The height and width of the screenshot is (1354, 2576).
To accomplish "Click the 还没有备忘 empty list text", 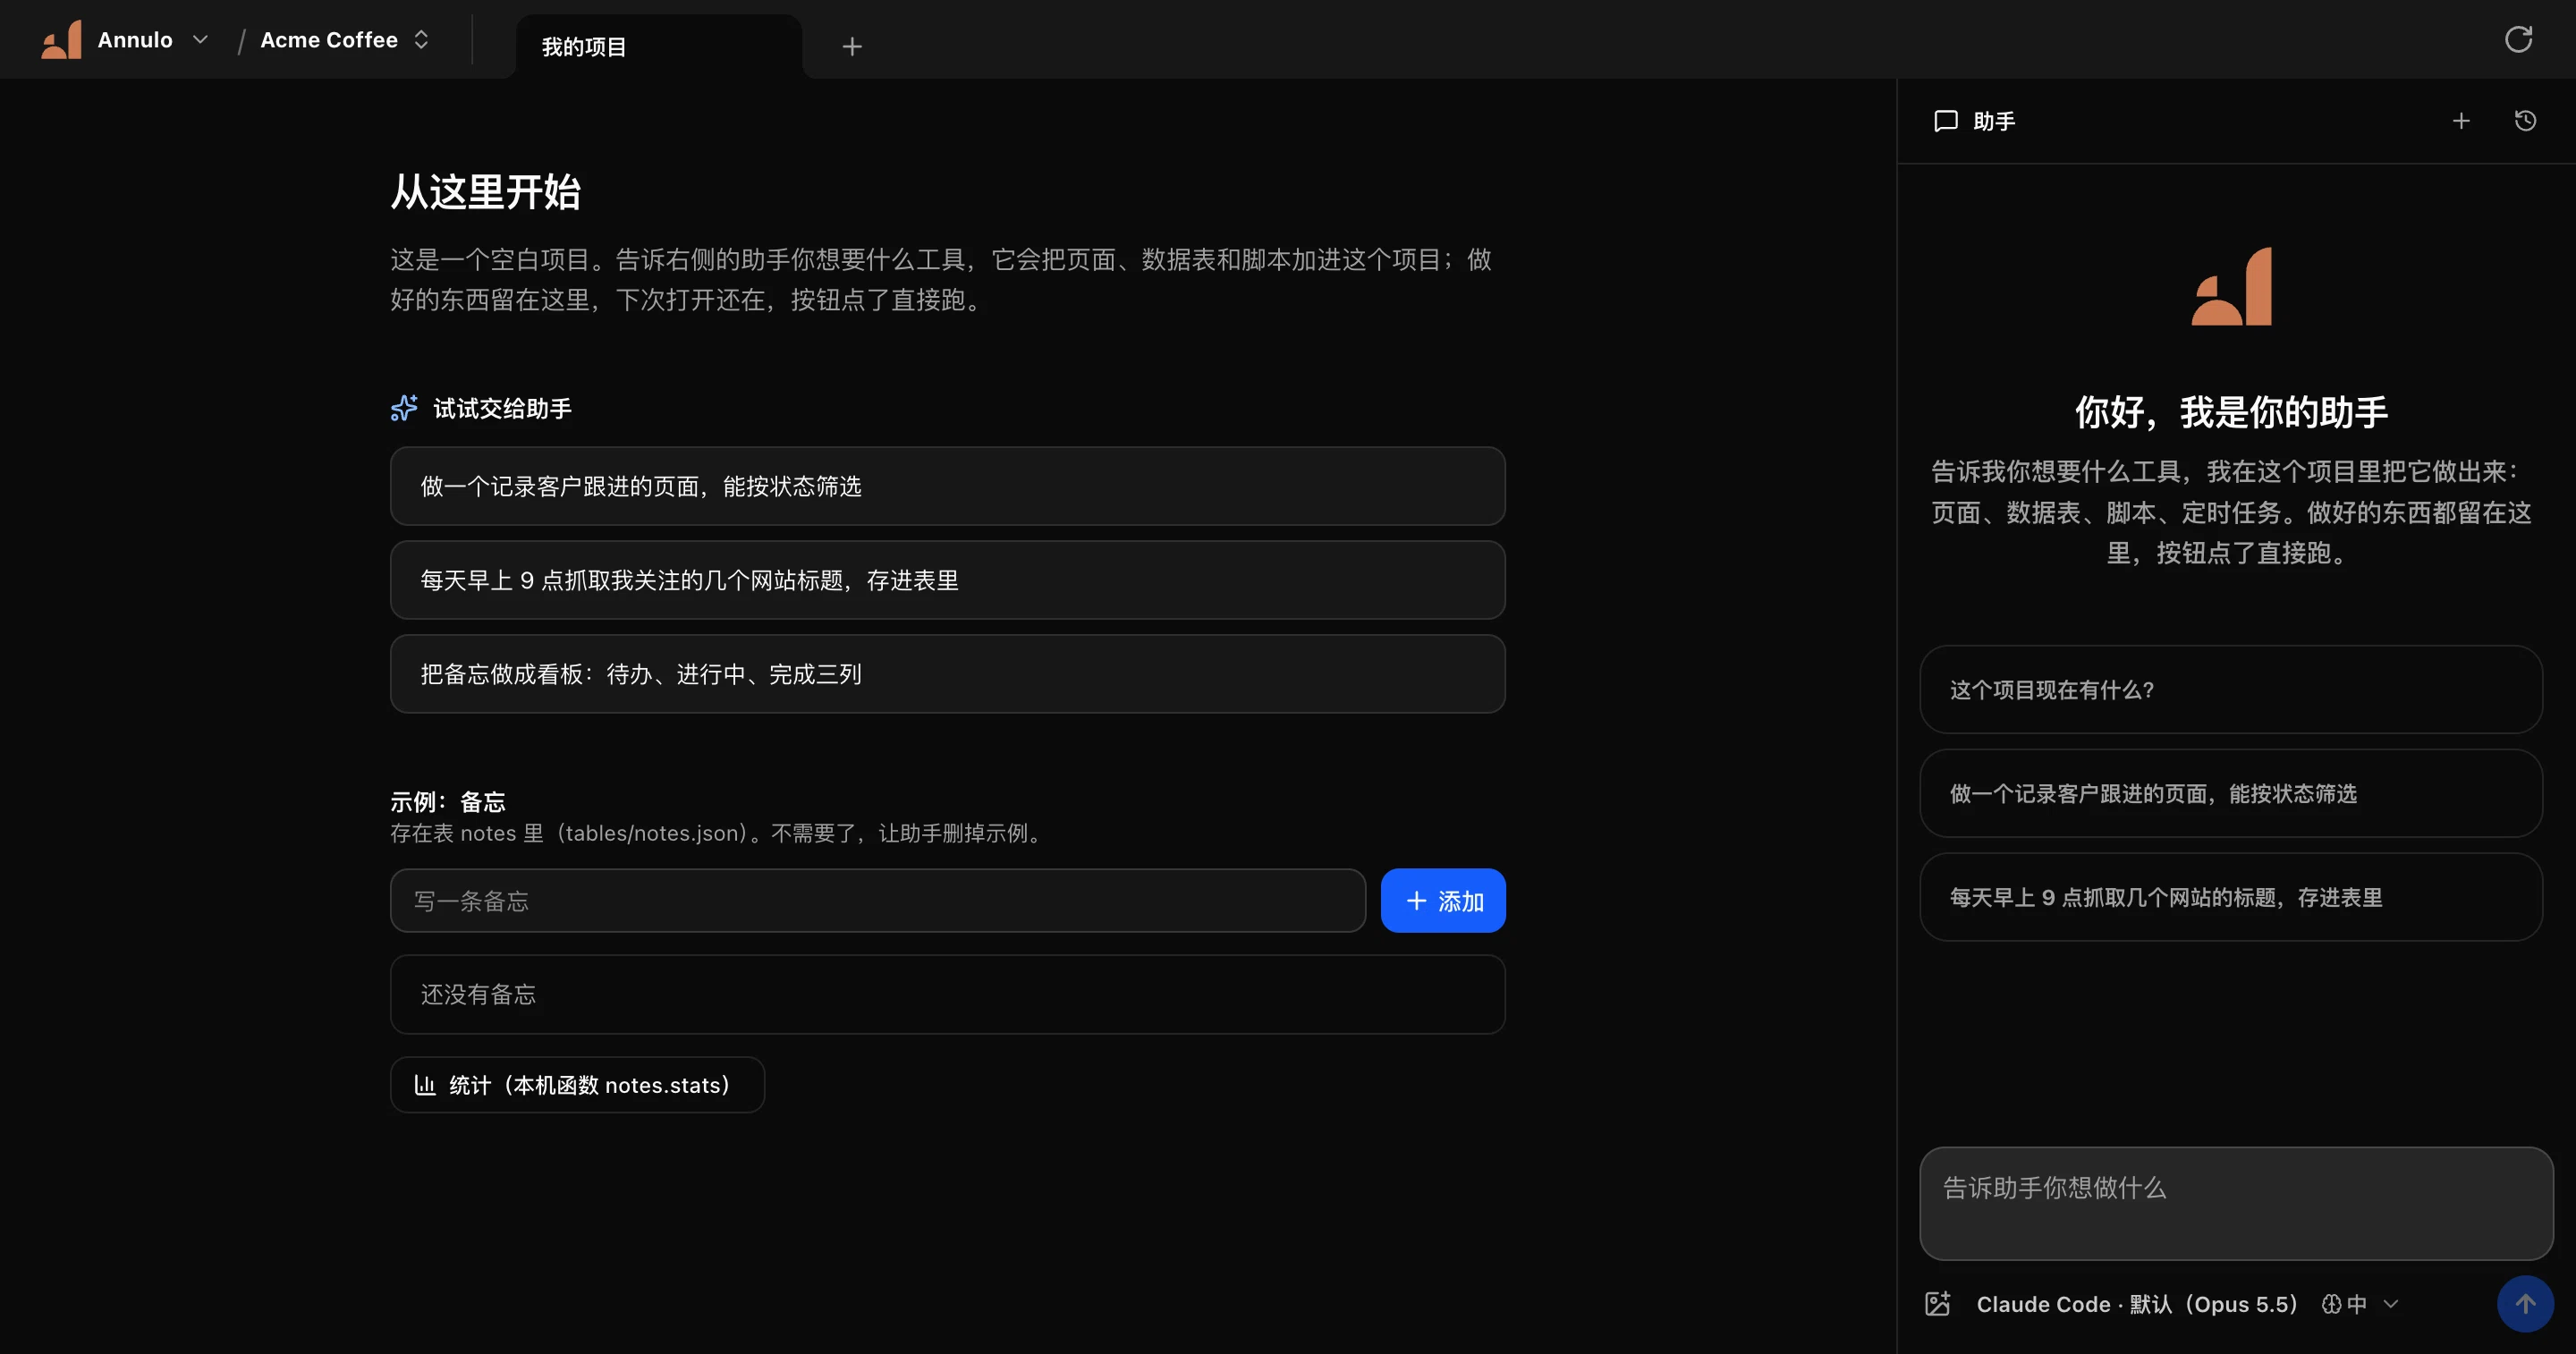I will pyautogui.click(x=478, y=995).
